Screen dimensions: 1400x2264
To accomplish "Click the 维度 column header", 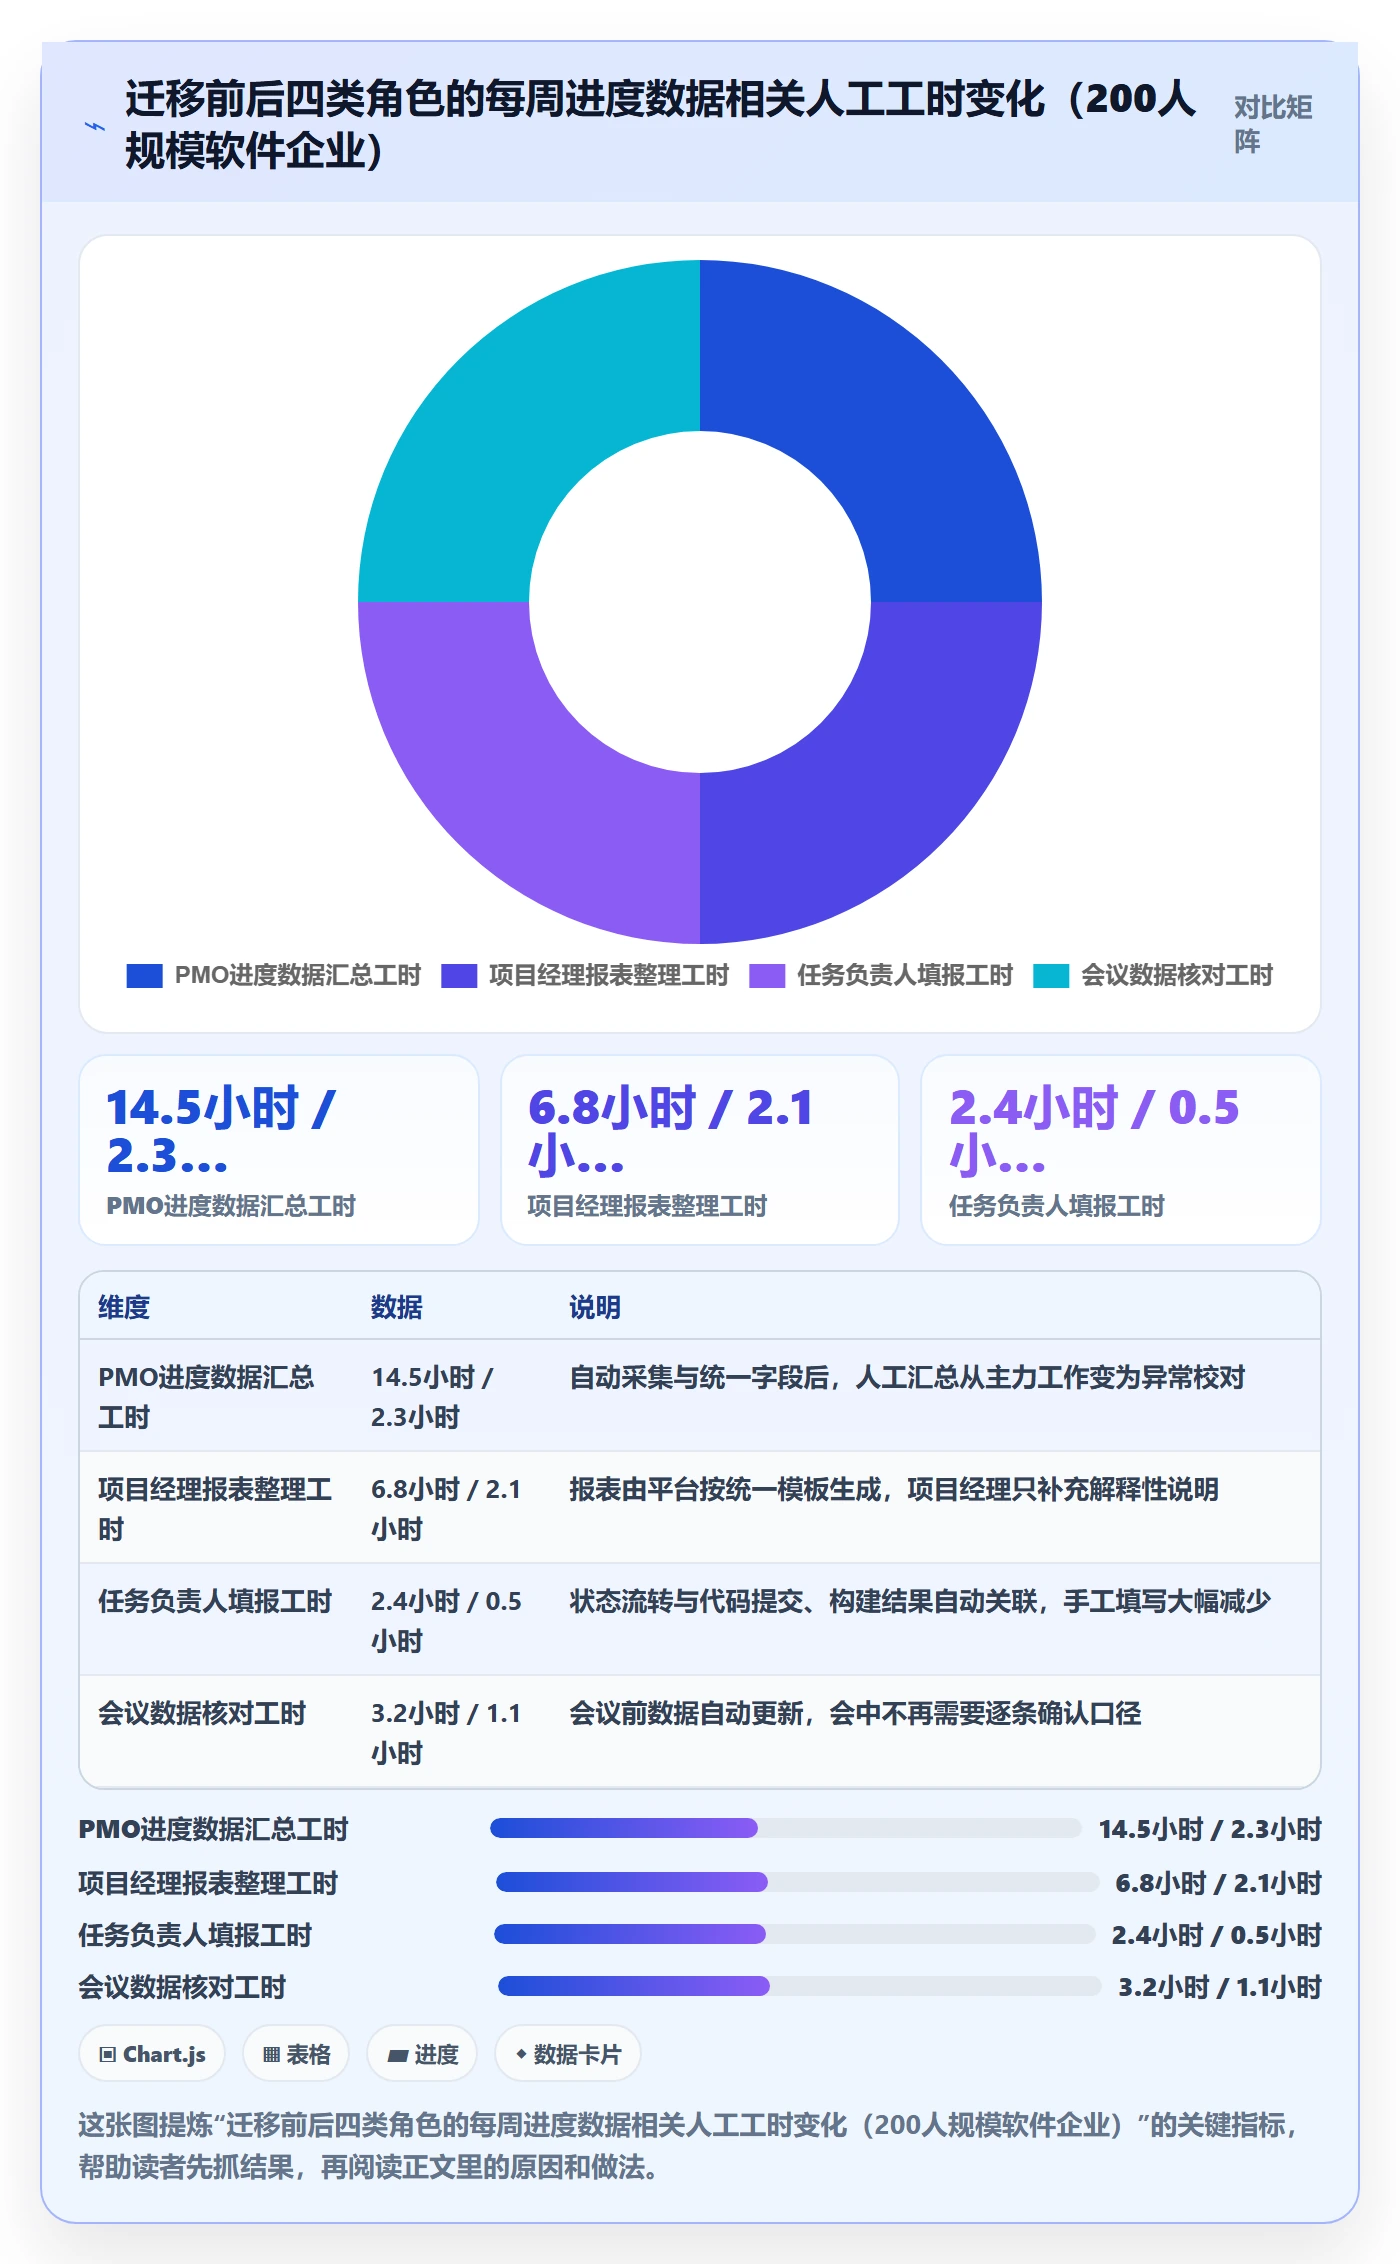I will [x=124, y=1307].
